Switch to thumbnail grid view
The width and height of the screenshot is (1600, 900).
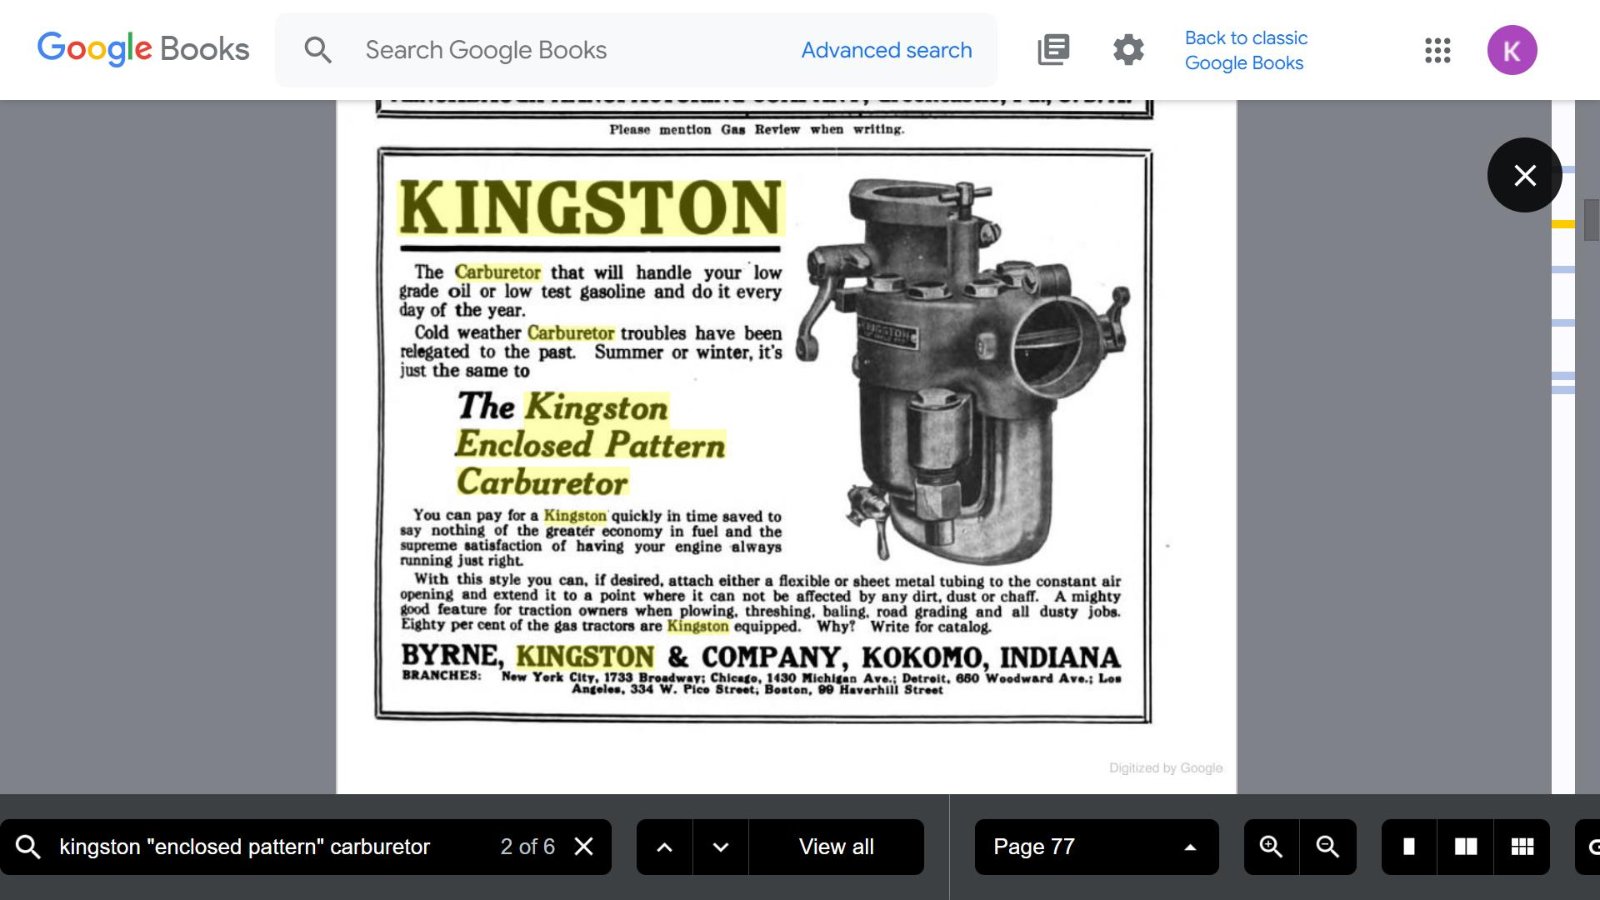(1522, 847)
